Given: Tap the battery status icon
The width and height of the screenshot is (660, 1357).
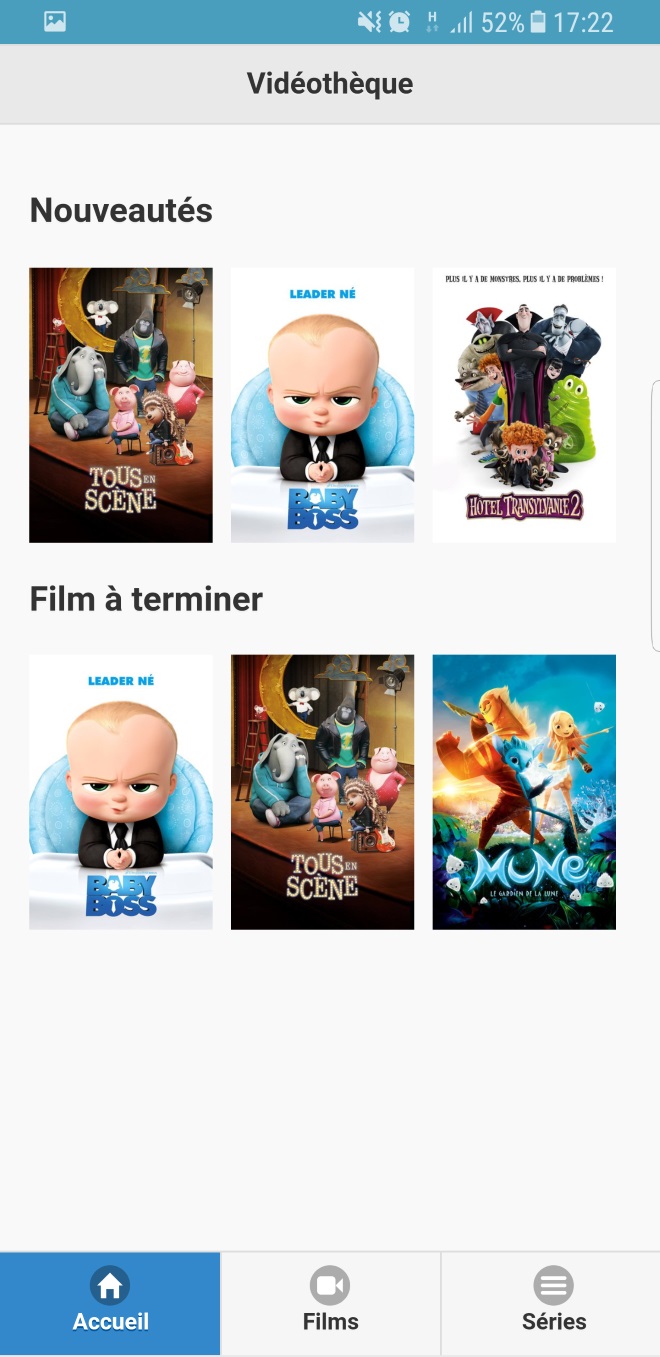Looking at the screenshot, I should tap(539, 21).
